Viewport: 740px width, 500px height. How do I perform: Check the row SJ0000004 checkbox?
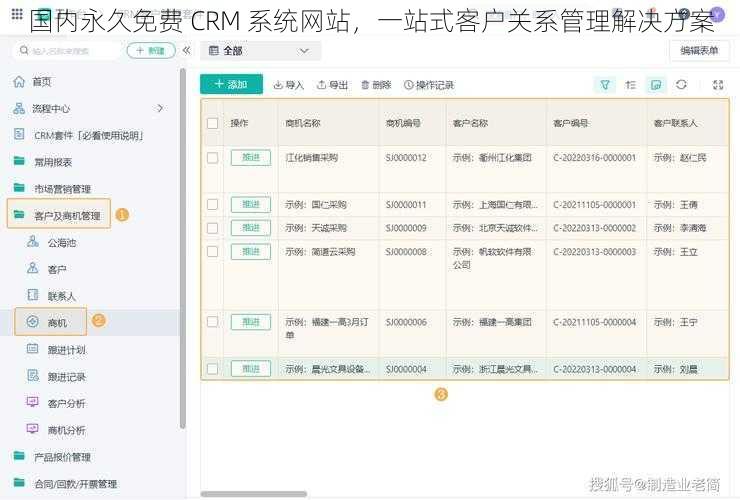(x=212, y=369)
